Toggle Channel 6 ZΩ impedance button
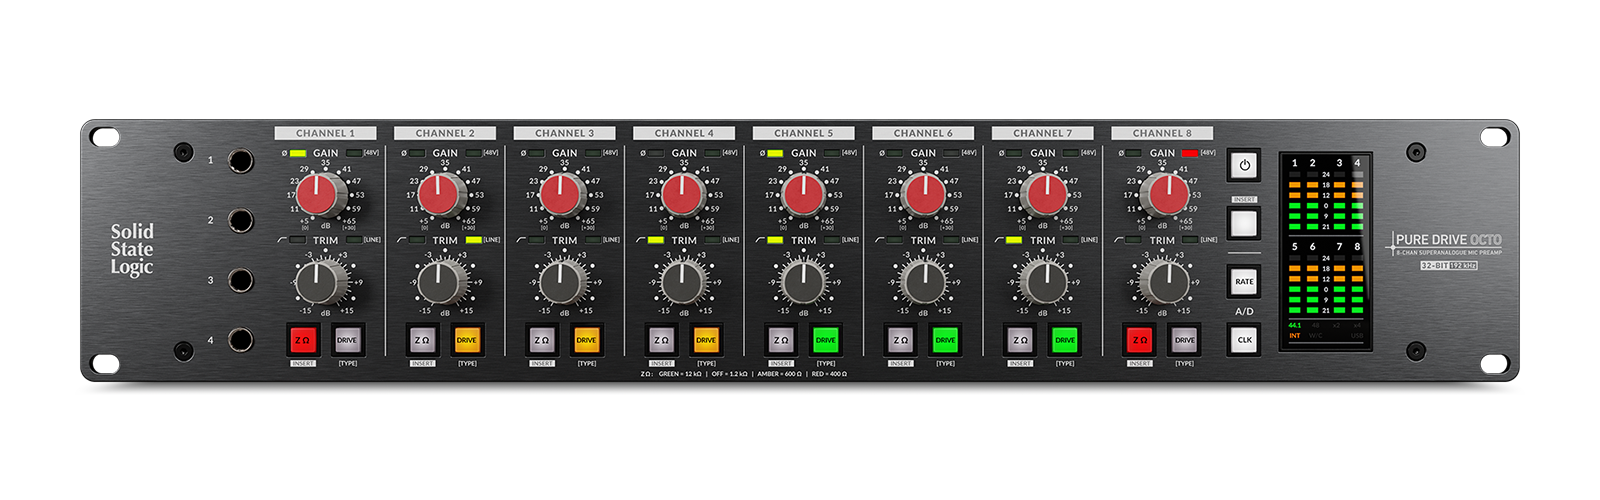The image size is (1600, 500). pyautogui.click(x=900, y=340)
